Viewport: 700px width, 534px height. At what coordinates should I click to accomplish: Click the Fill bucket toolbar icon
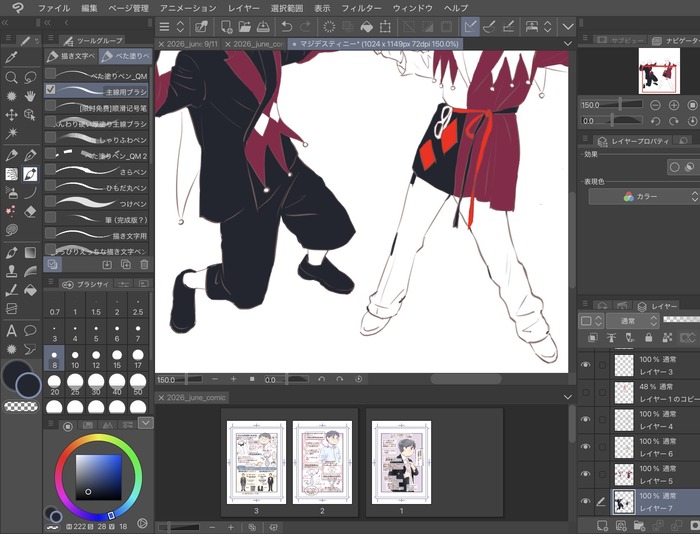[x=367, y=27]
